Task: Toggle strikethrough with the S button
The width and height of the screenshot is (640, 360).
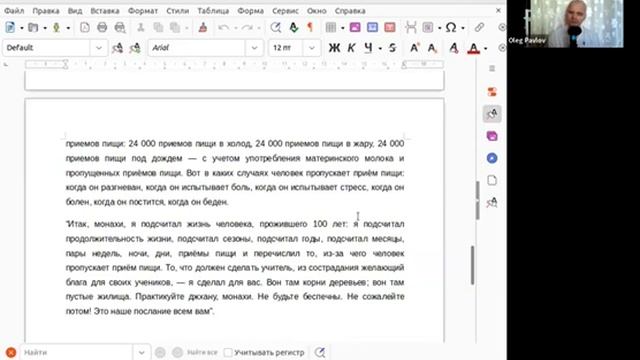Action: tap(393, 48)
